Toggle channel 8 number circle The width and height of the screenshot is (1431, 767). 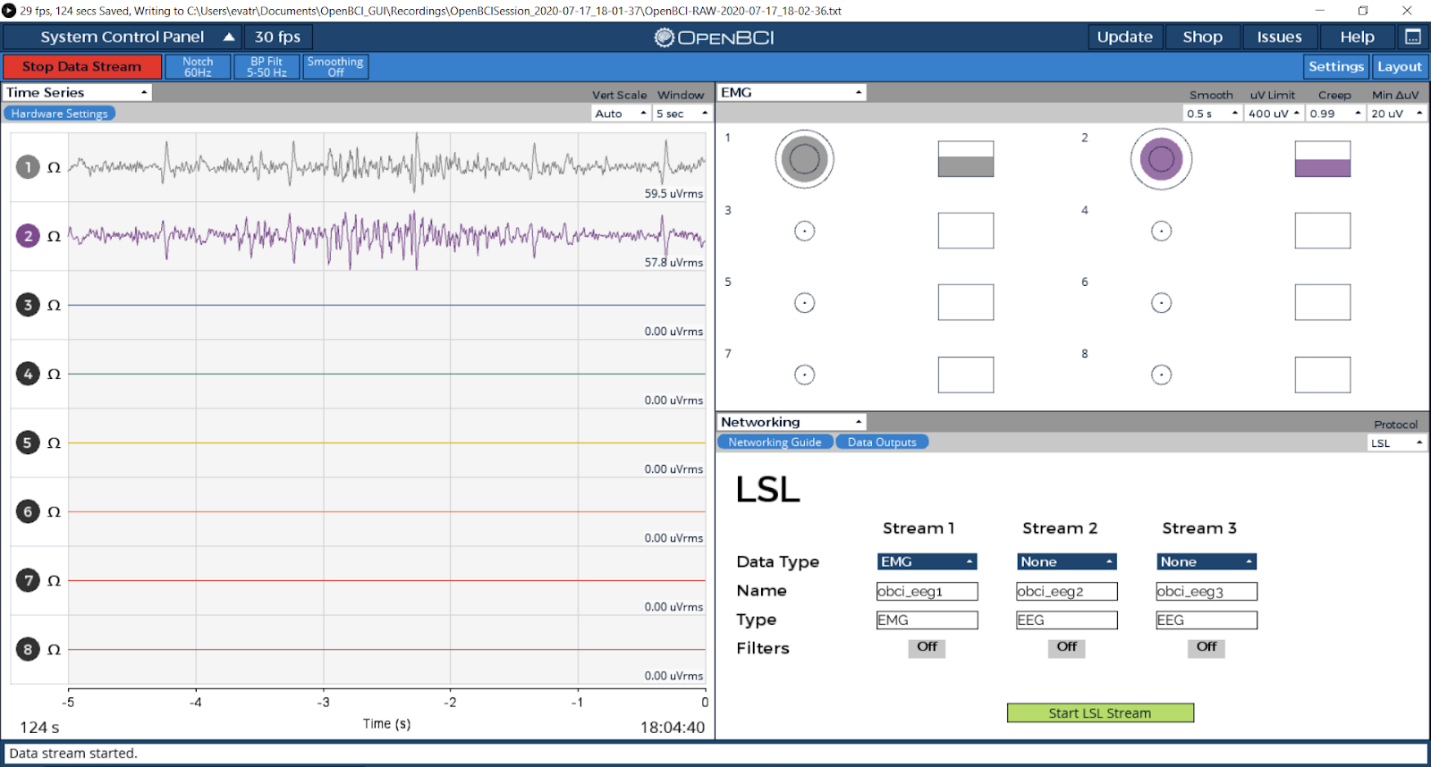point(28,649)
